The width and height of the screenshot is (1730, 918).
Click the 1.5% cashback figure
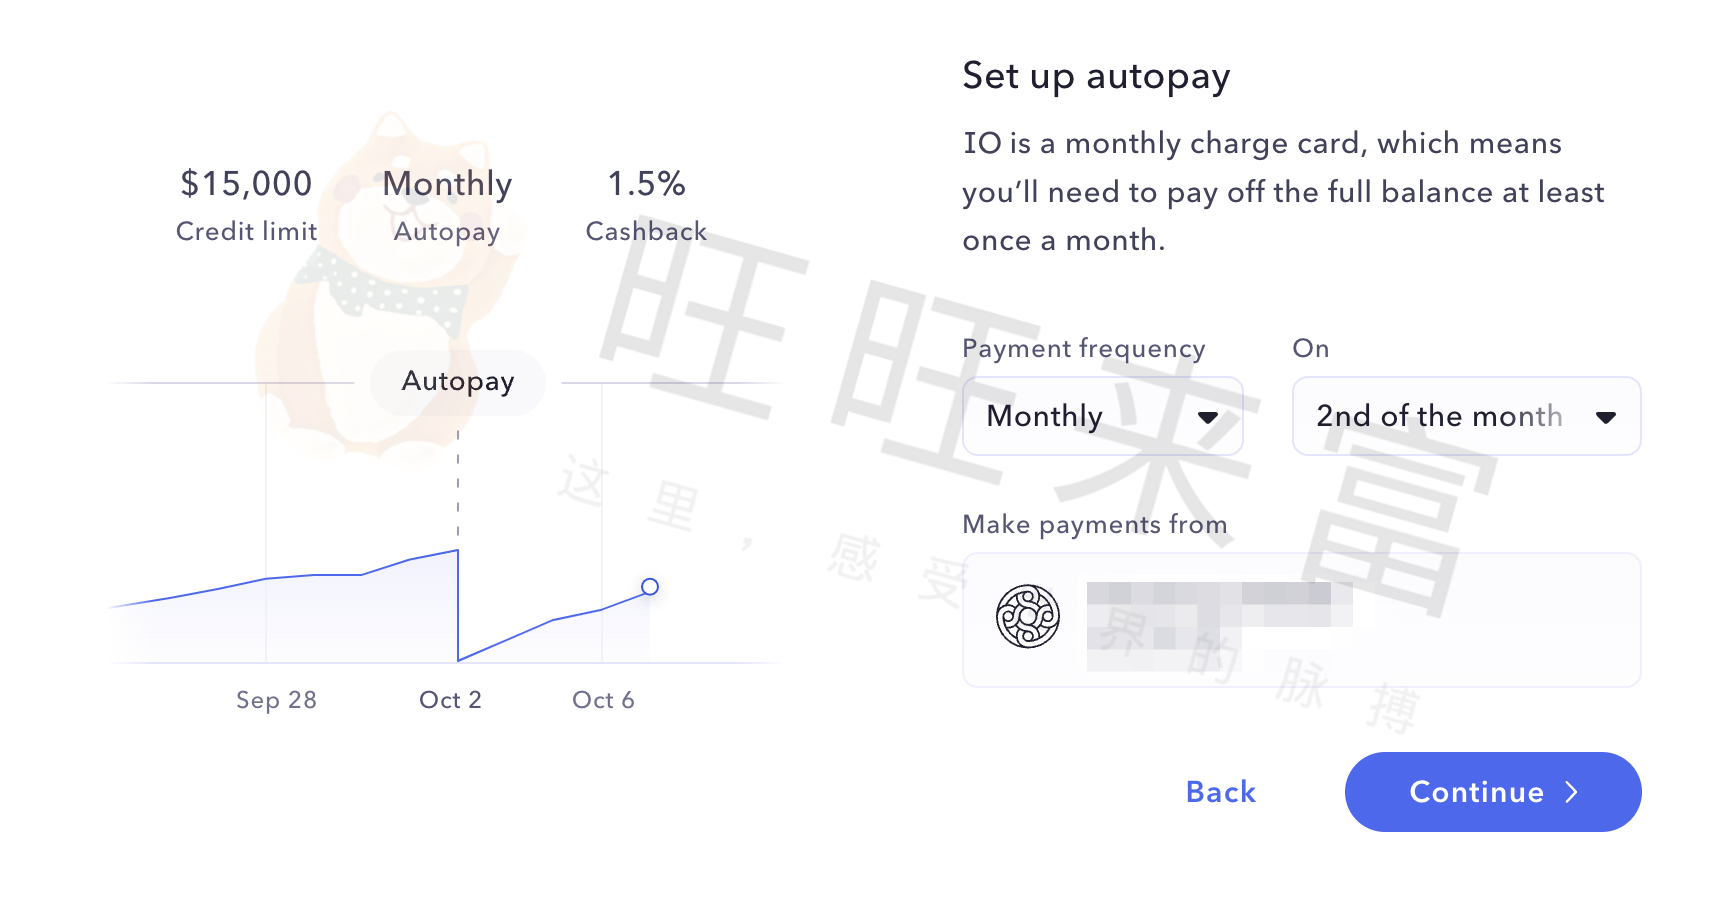(646, 184)
